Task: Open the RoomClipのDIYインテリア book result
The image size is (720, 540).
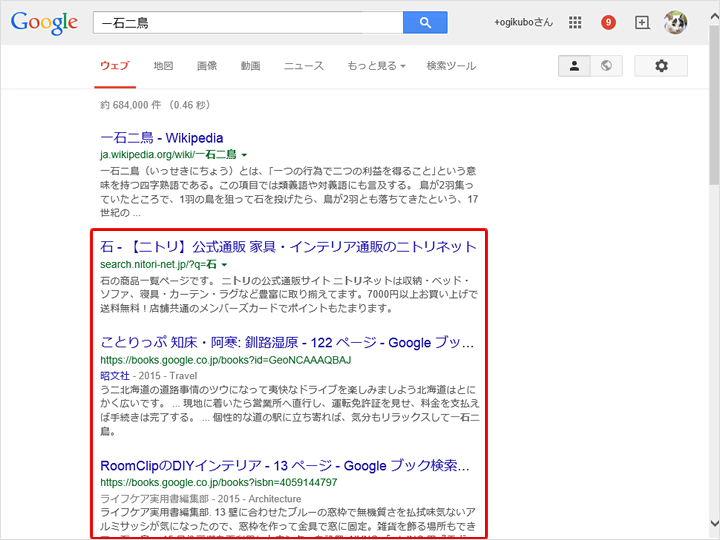Action: pos(285,466)
